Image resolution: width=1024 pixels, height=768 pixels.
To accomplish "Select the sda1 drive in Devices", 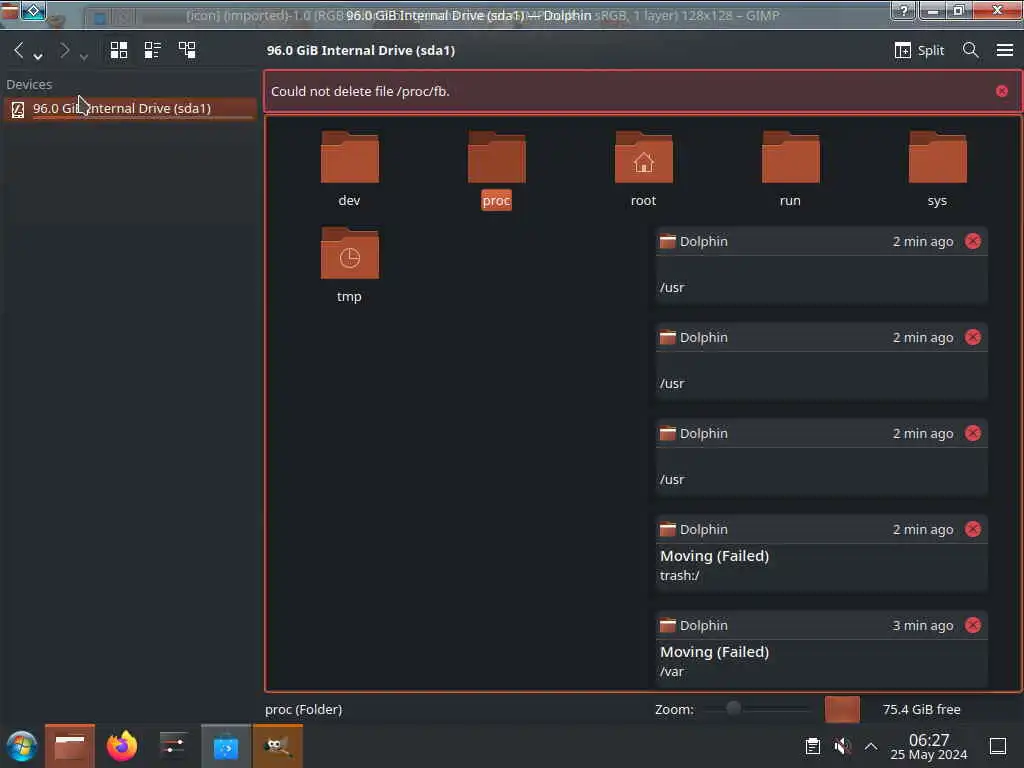I will tap(129, 108).
